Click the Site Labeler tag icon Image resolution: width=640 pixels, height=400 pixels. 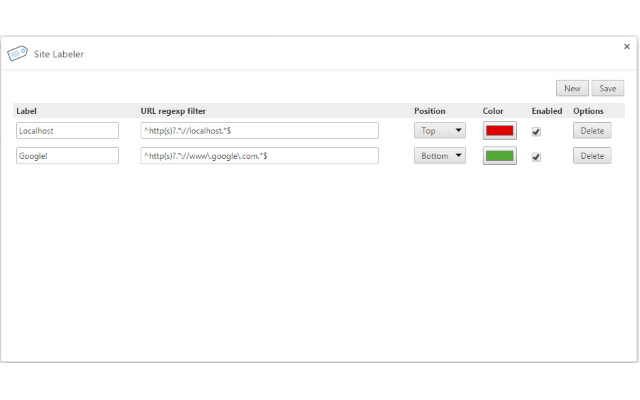coord(17,54)
